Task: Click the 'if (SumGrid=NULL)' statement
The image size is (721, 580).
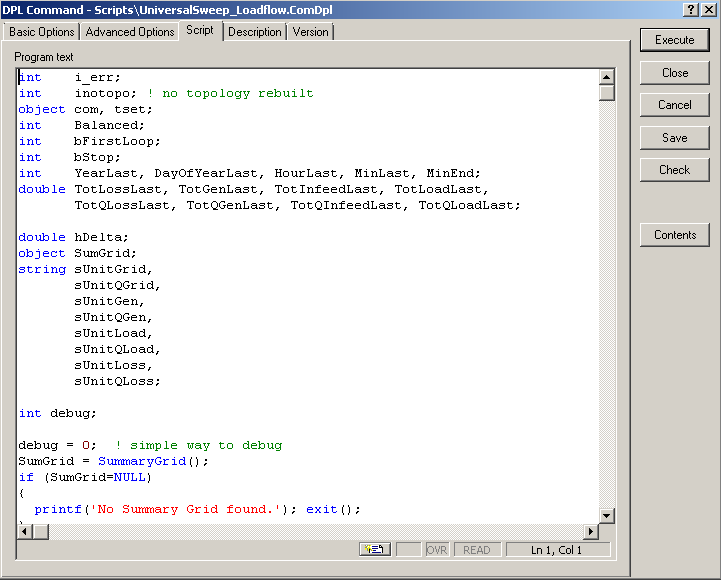Action: (x=85, y=477)
